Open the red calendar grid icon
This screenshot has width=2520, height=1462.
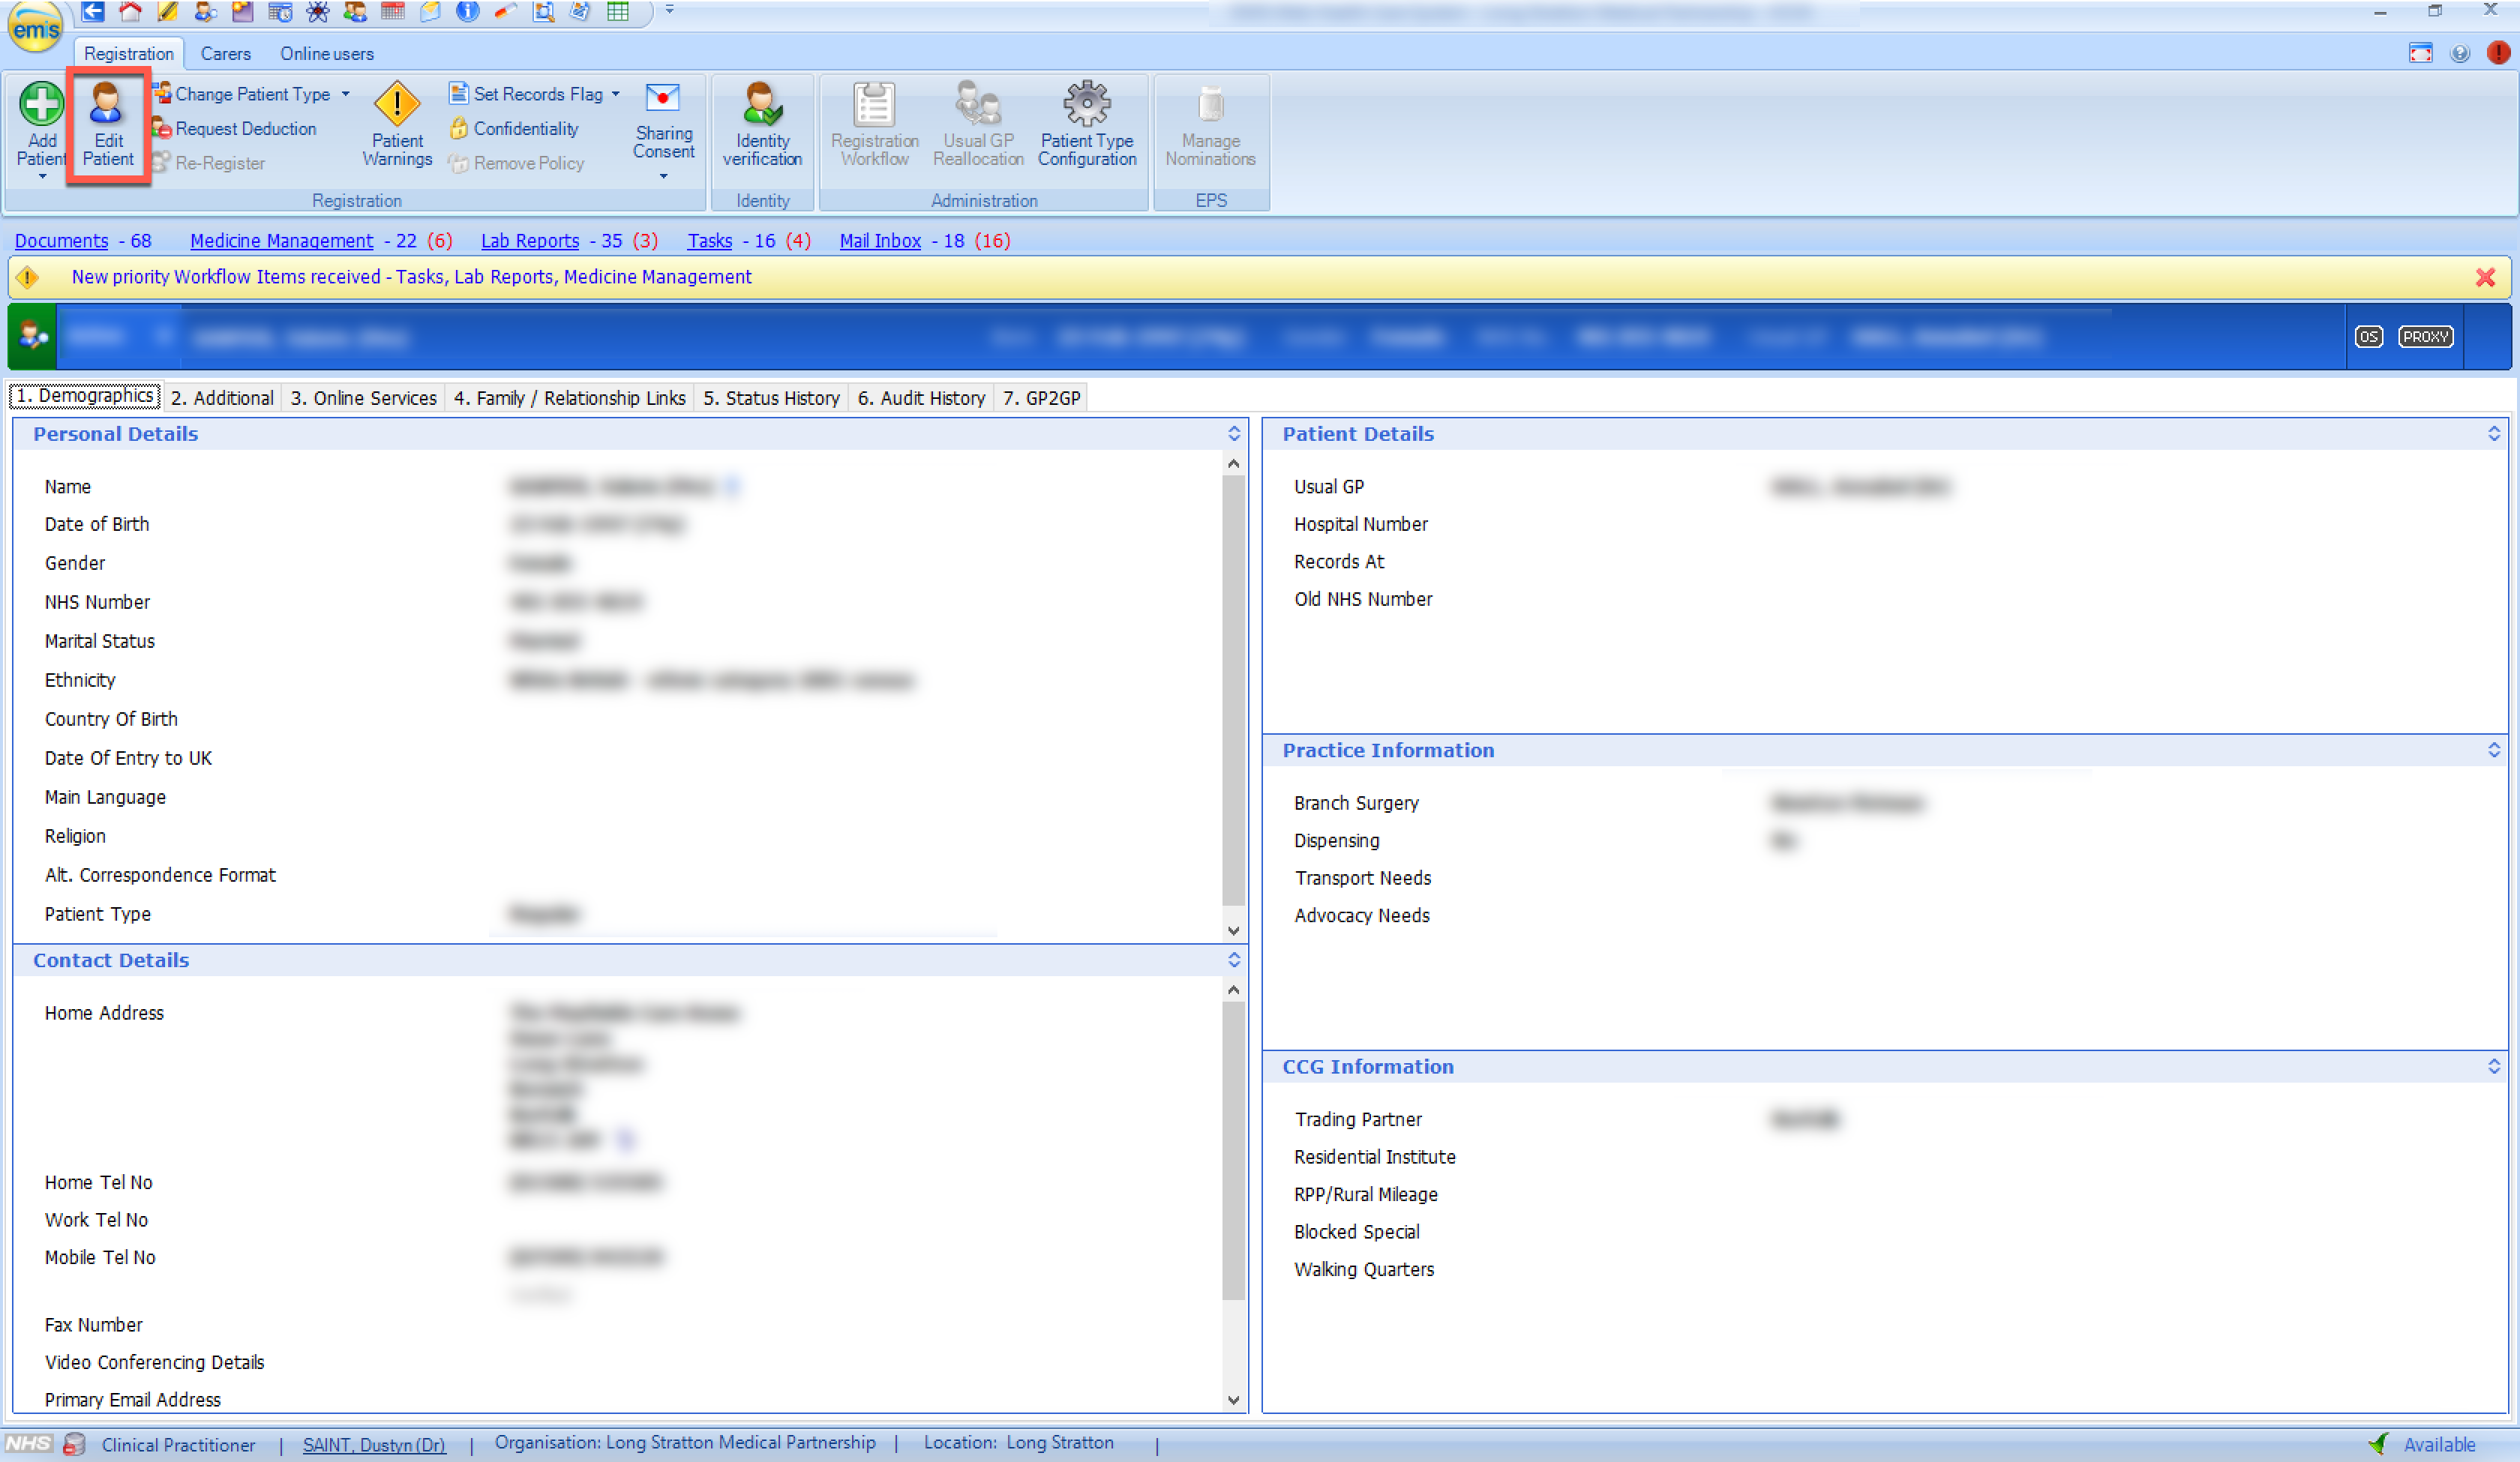click(x=393, y=12)
